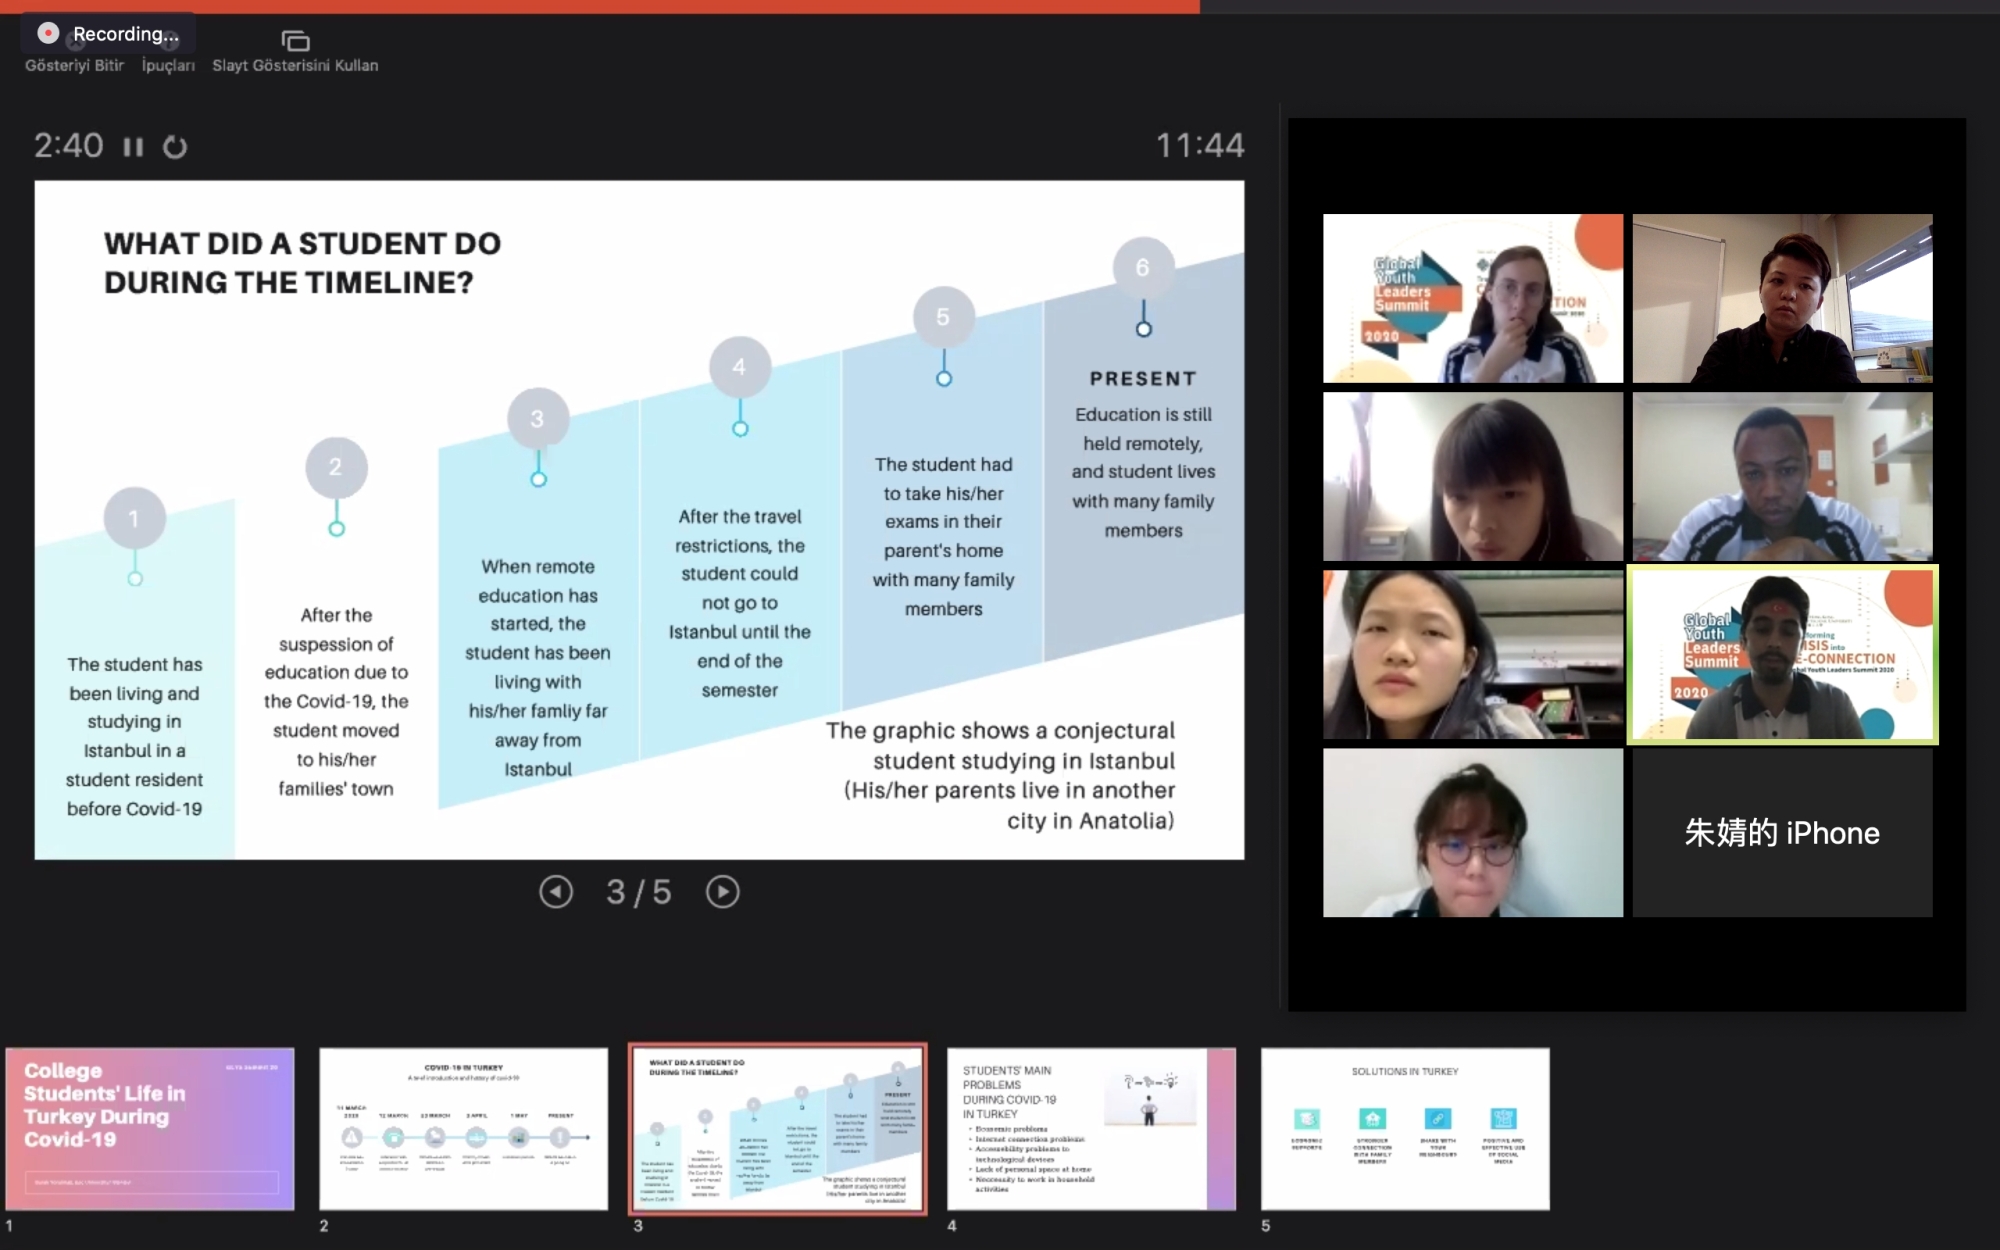Click timeline marker 6 on the slide
2000x1250 pixels.
1142,267
